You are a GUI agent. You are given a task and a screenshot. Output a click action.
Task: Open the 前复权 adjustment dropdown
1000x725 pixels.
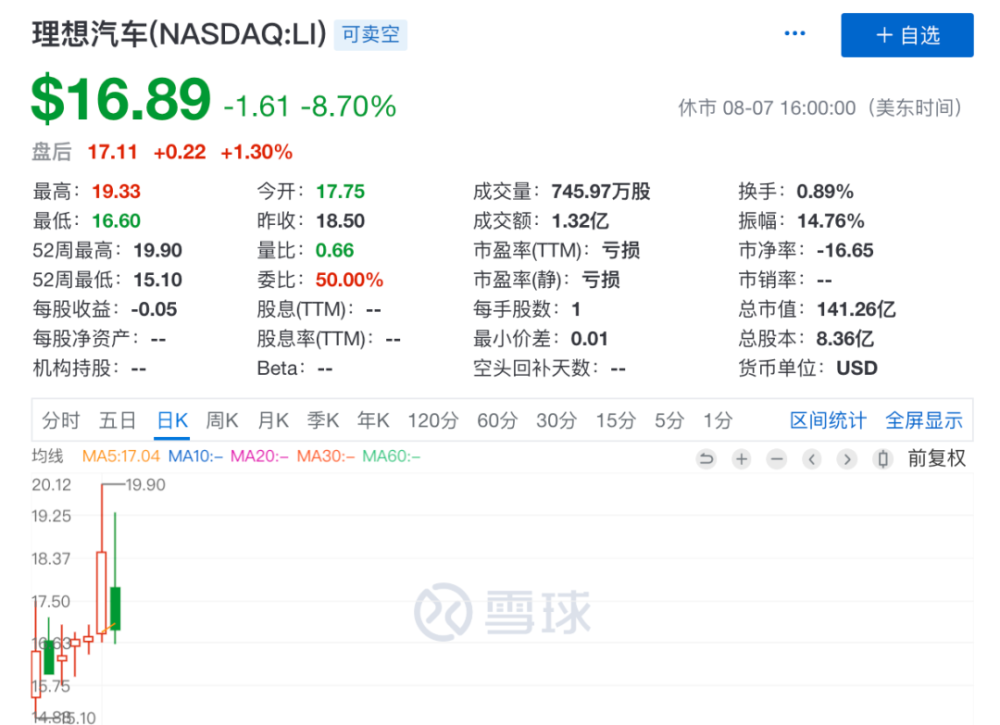click(x=937, y=458)
